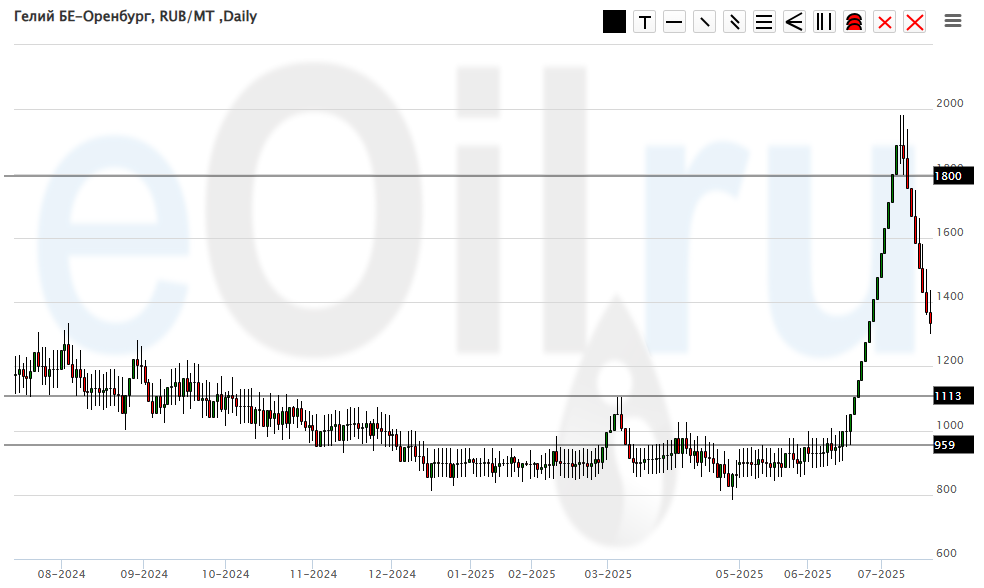The image size is (984, 588).
Task: Select the vertical lines tool
Action: tap(824, 22)
